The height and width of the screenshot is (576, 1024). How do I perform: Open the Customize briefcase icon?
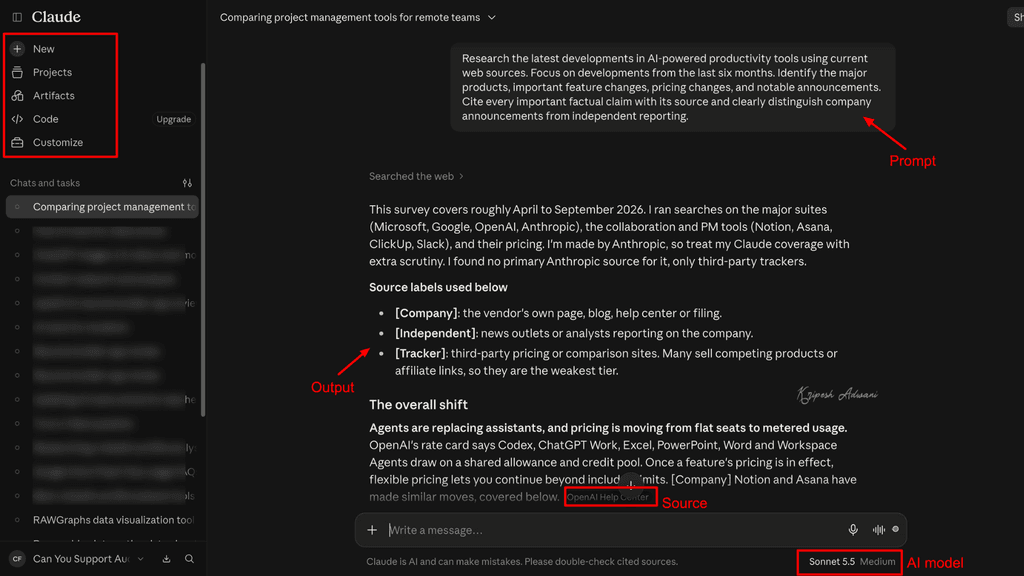(x=18, y=142)
